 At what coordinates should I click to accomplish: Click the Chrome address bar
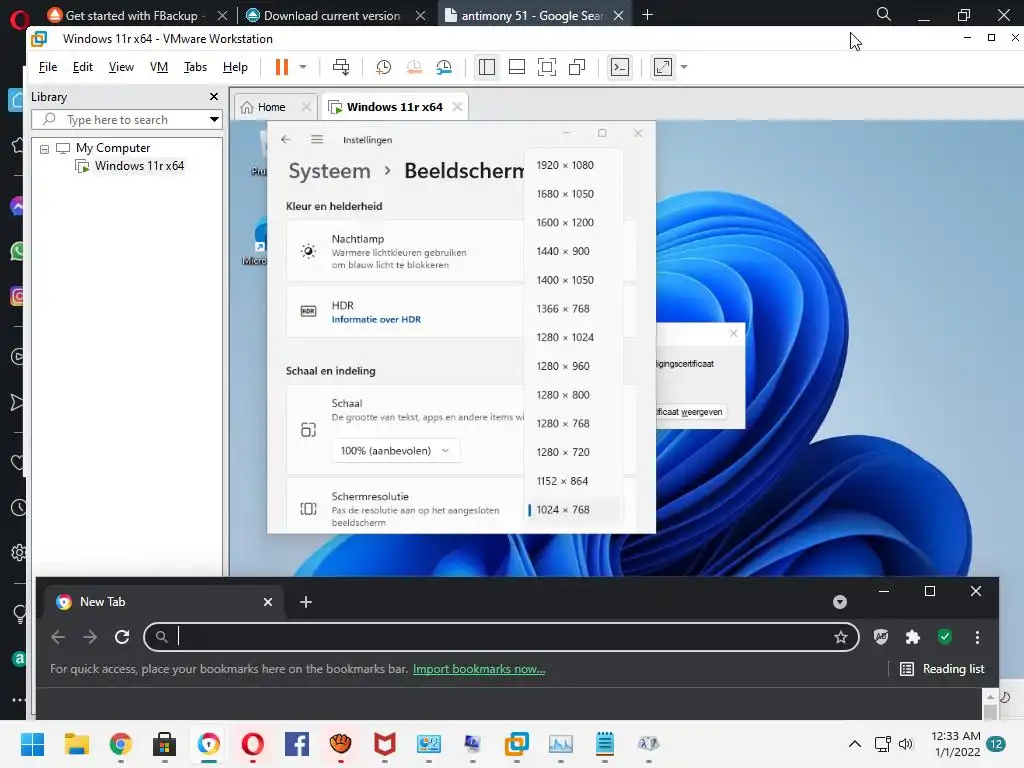[x=502, y=637]
